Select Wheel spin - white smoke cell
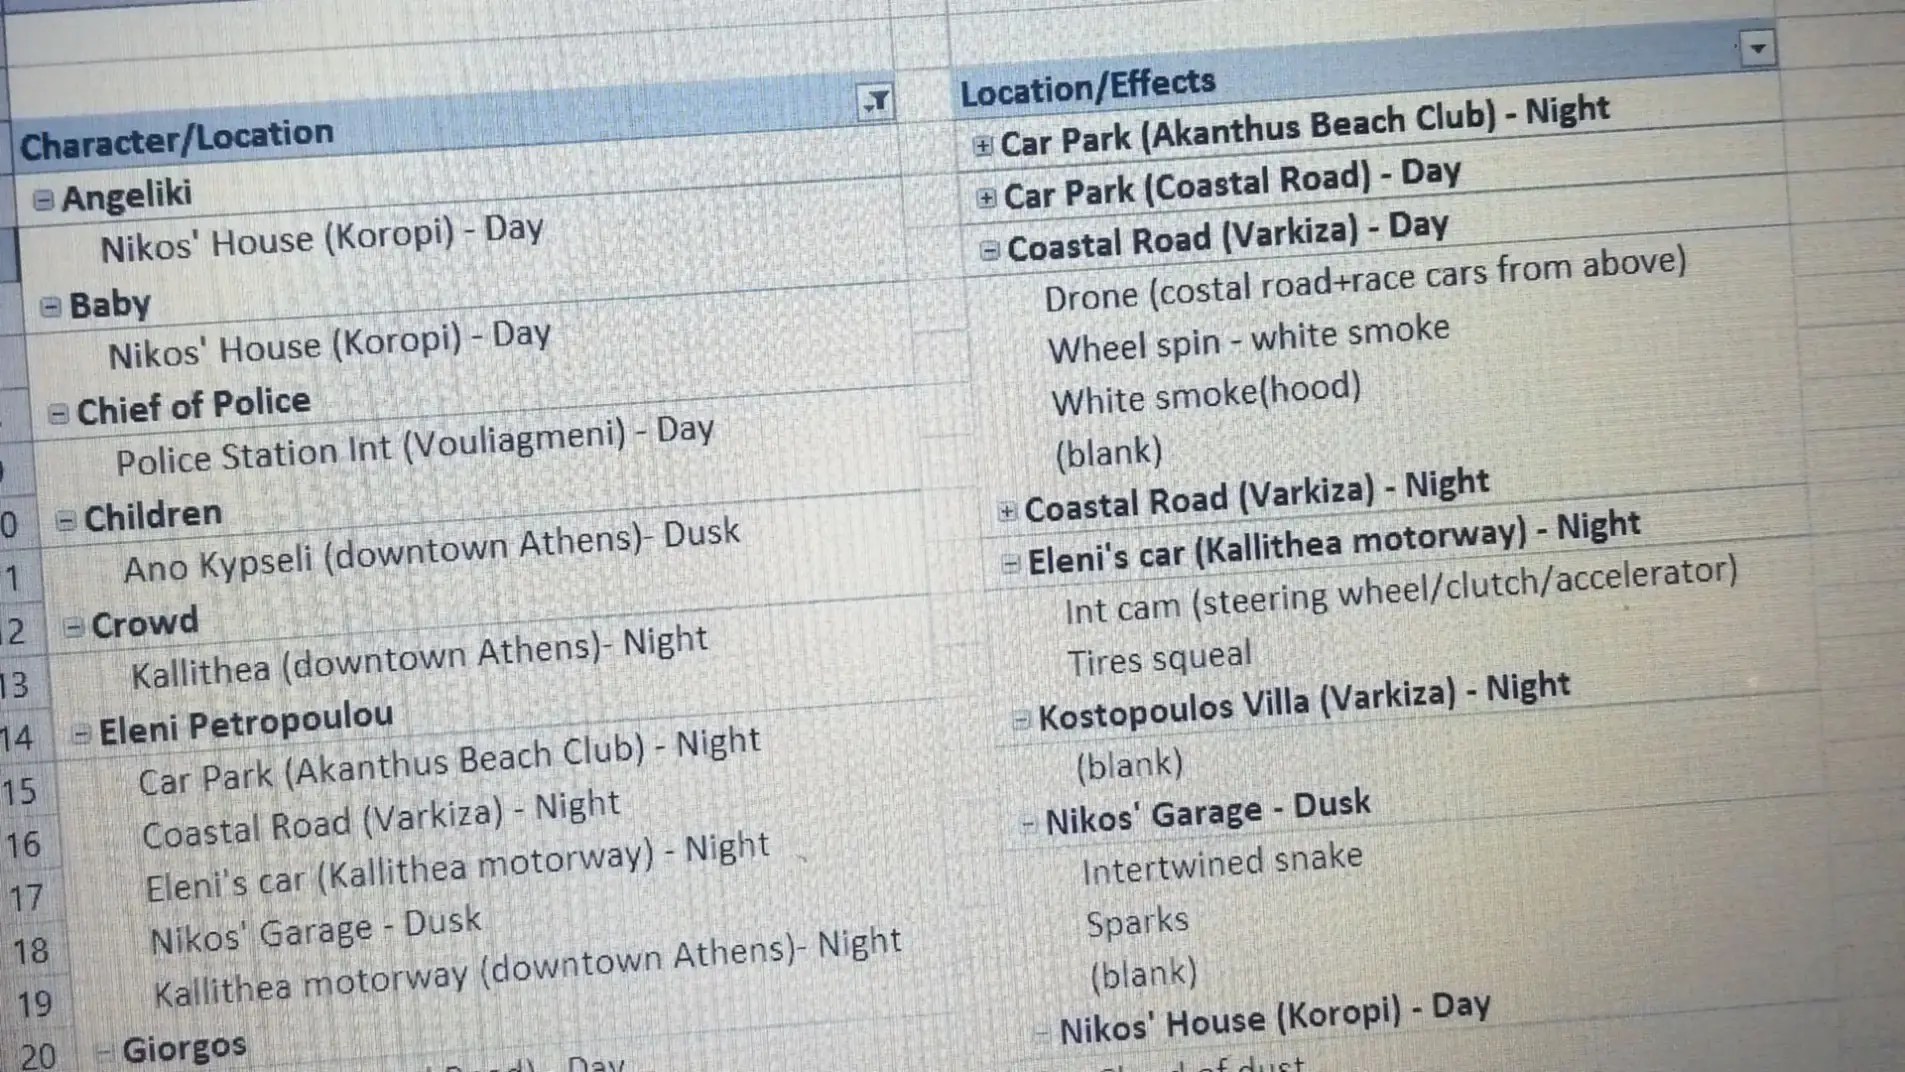This screenshot has width=1905, height=1072. tap(1249, 339)
